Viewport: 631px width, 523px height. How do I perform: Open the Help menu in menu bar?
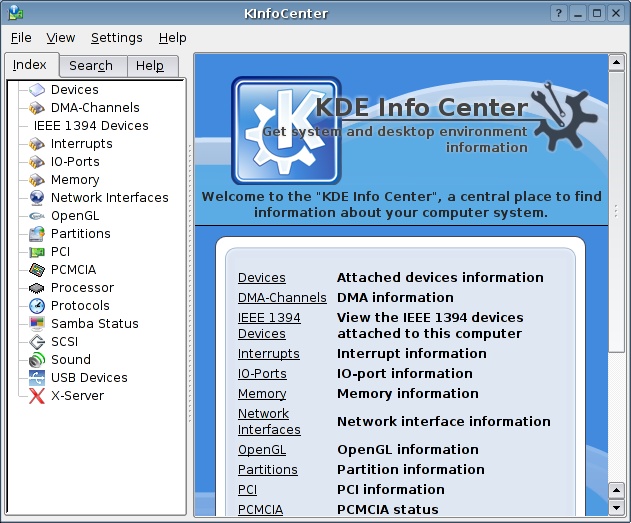pyautogui.click(x=172, y=37)
